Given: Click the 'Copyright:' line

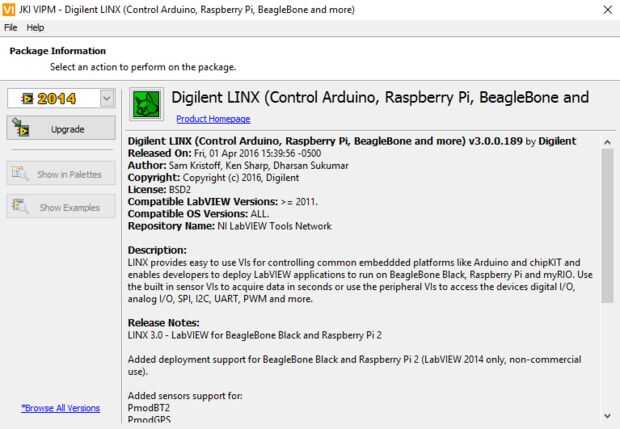Looking at the screenshot, I should [213, 178].
